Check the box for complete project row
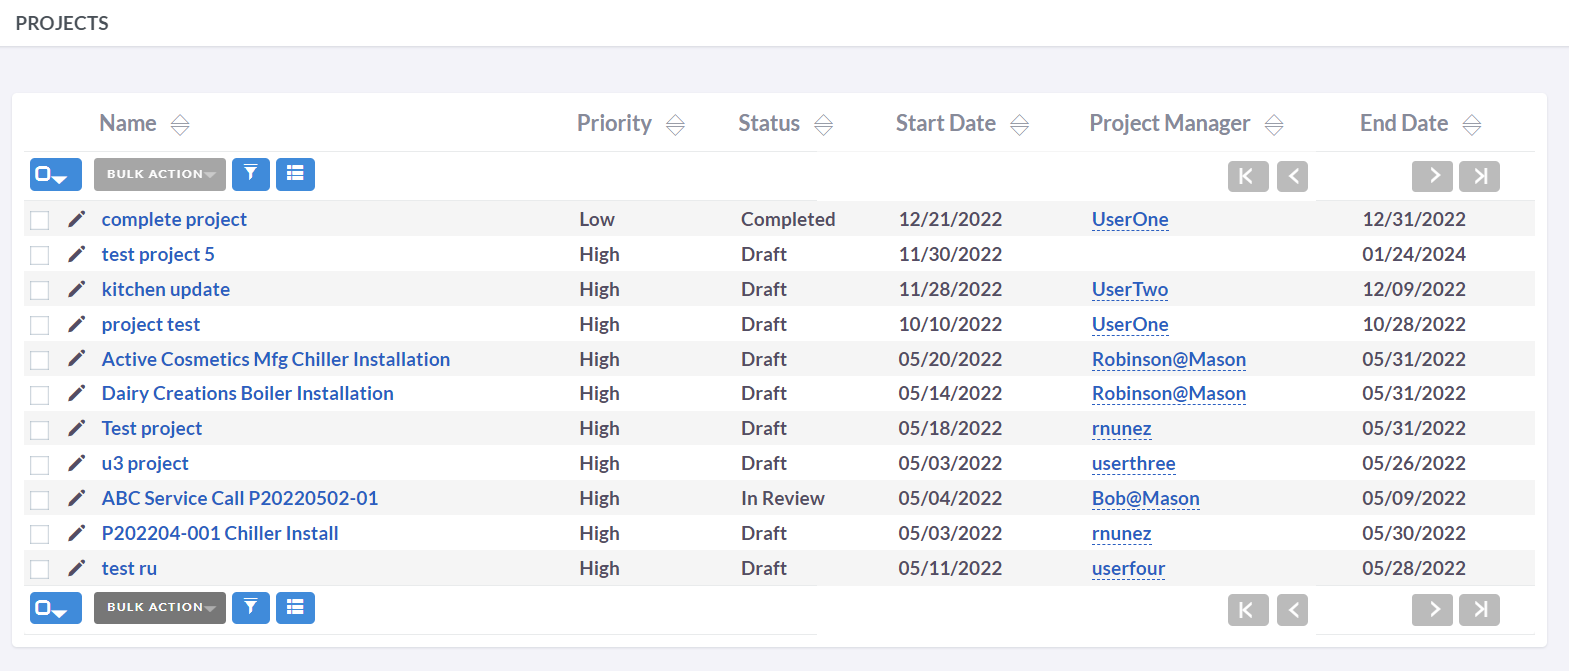 40,220
